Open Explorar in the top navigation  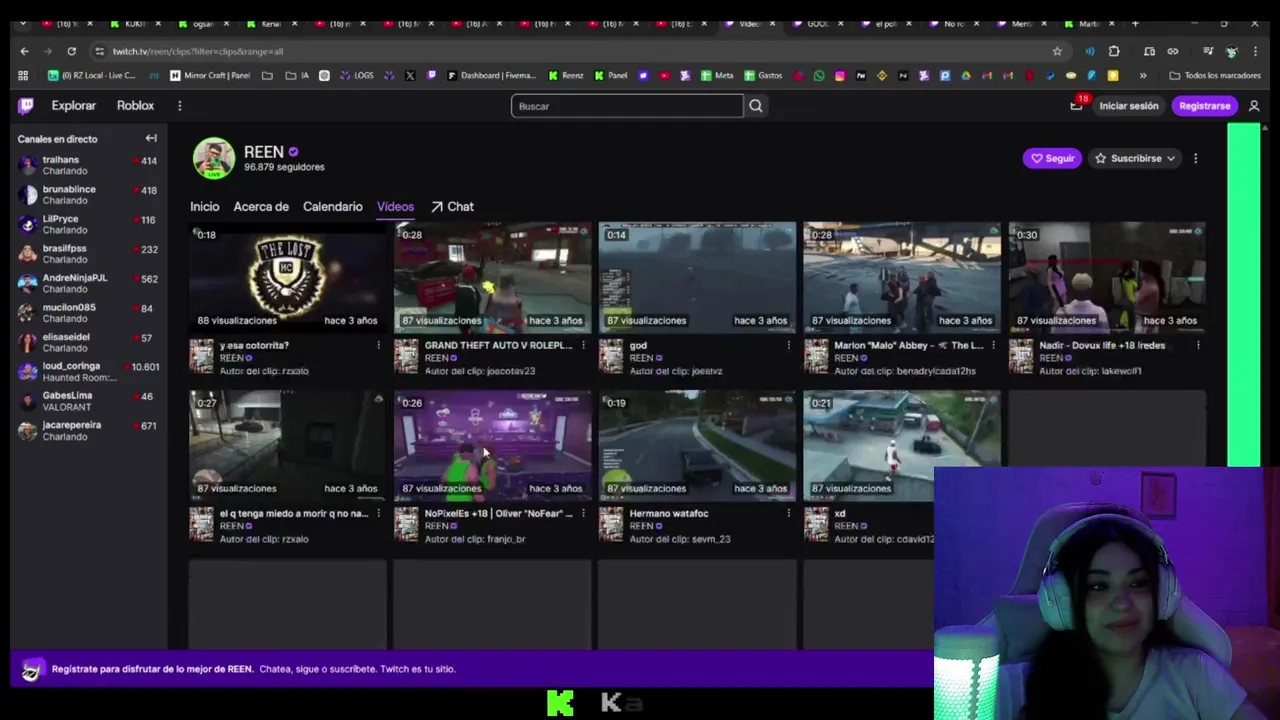pos(74,106)
